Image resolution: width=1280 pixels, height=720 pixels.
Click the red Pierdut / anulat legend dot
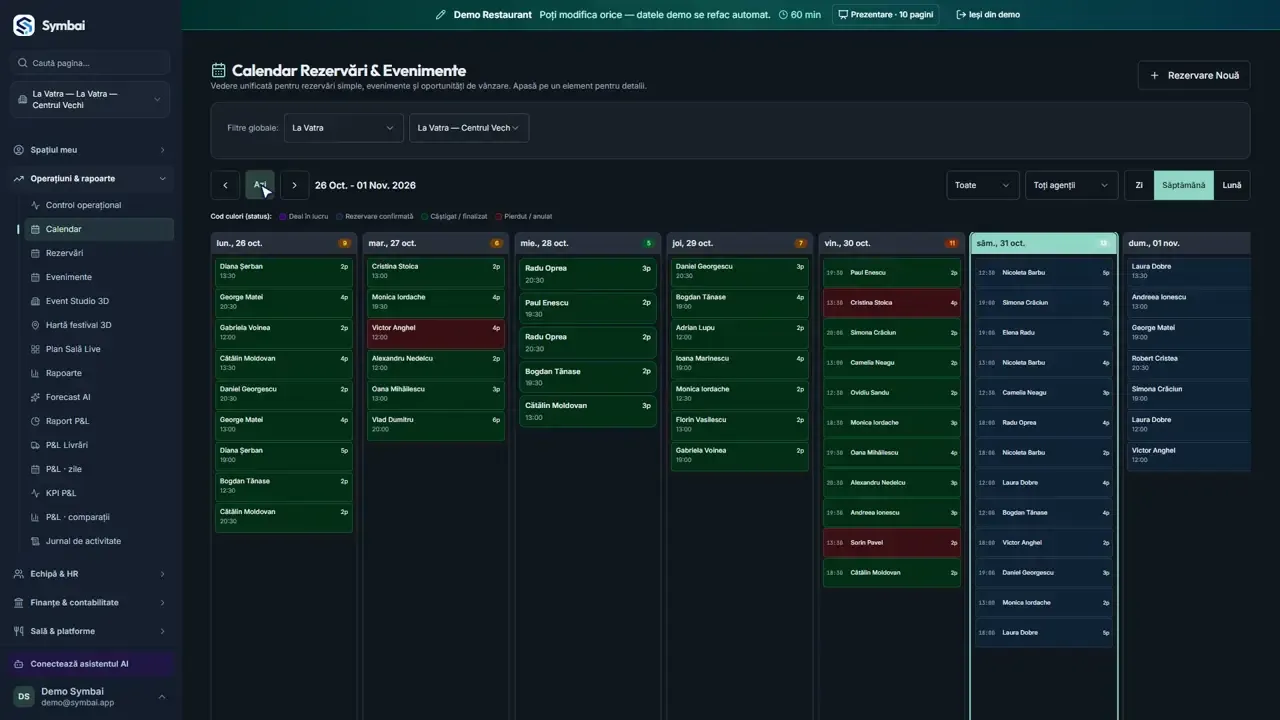point(499,216)
